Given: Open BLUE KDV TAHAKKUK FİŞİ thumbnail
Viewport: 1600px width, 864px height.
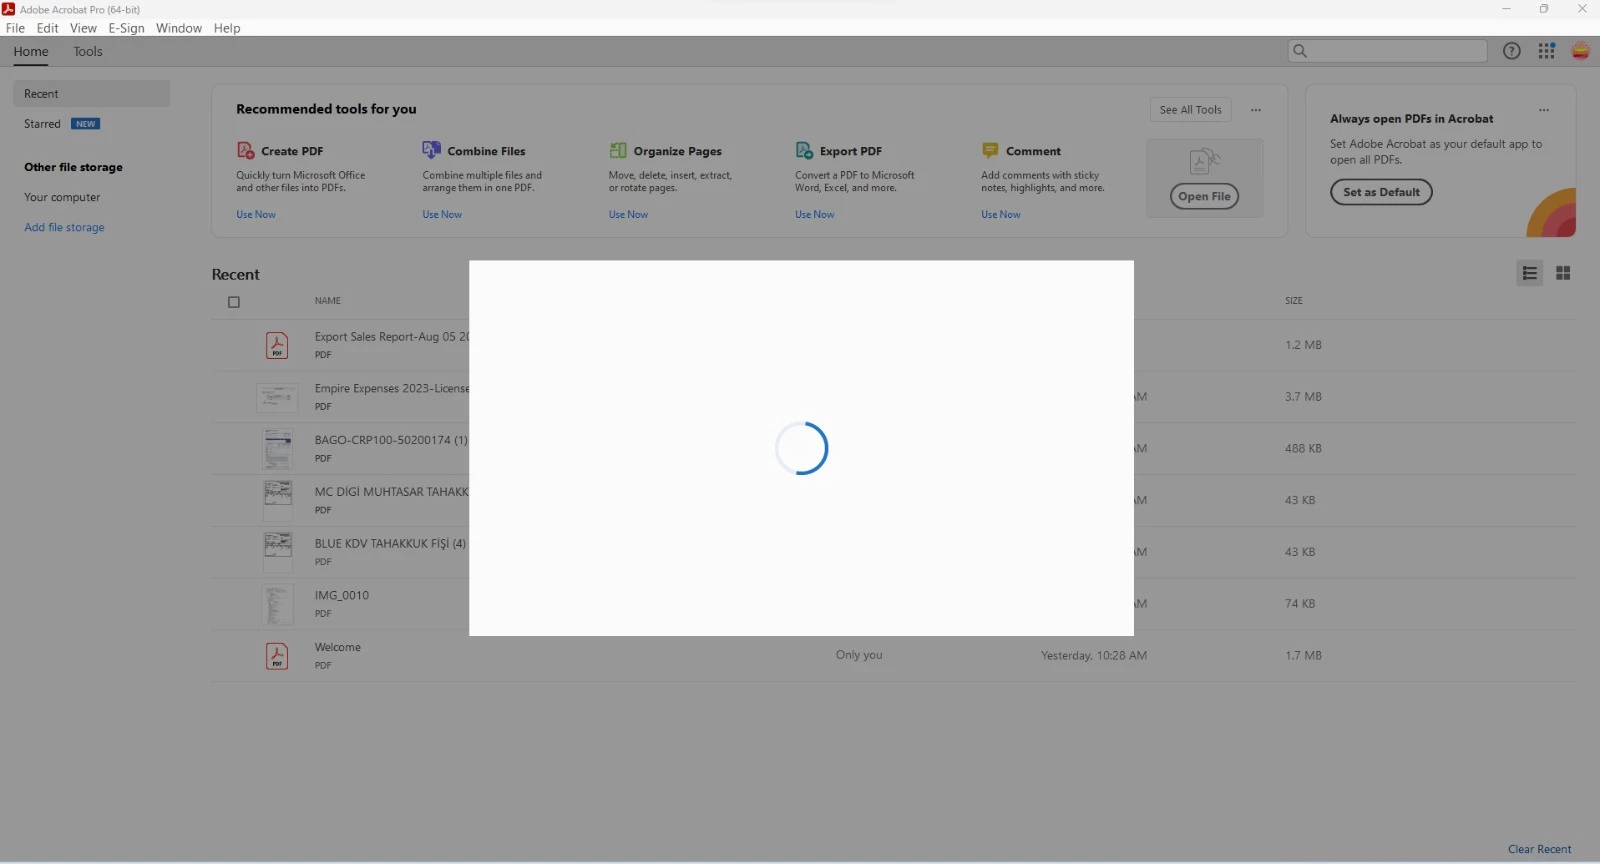Looking at the screenshot, I should click(277, 553).
